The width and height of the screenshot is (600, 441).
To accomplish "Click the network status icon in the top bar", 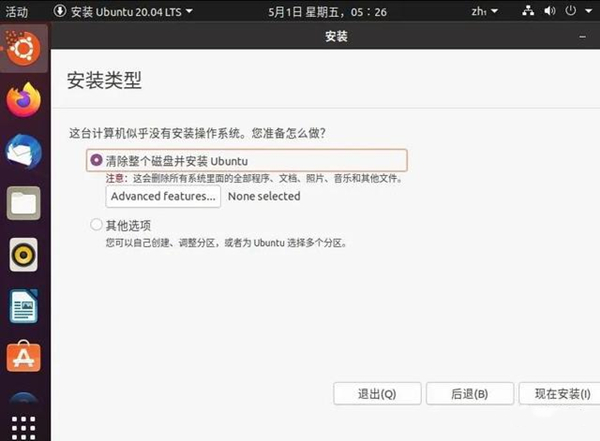I will pos(528,11).
